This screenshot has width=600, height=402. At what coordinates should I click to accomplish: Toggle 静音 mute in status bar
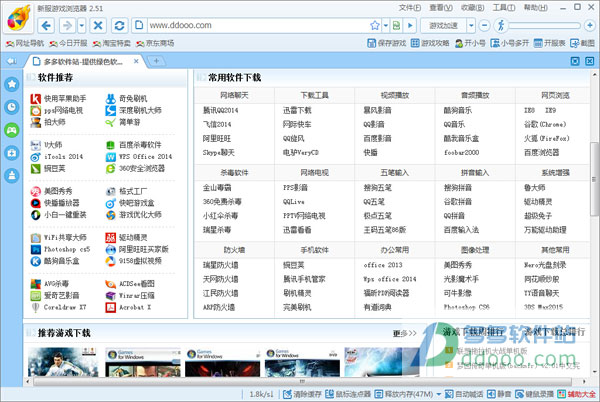pos(499,394)
